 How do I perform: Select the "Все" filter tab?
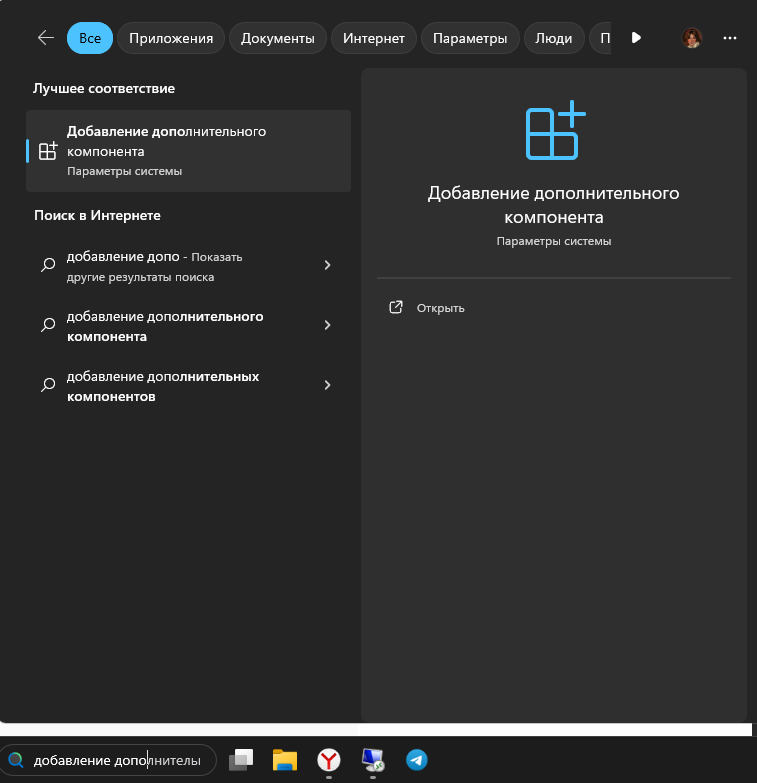(90, 38)
